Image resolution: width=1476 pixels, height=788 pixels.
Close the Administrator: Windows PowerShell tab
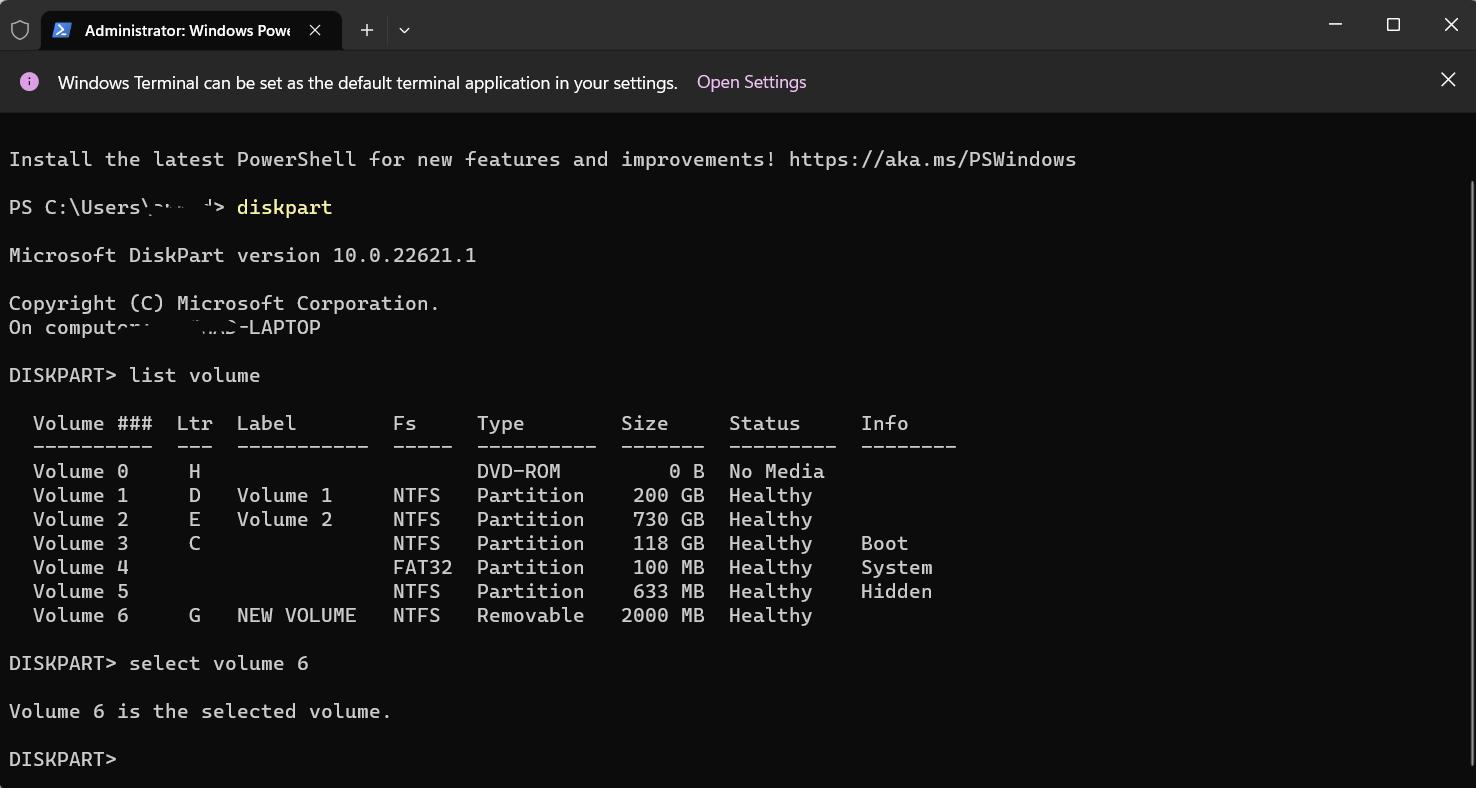coord(315,30)
